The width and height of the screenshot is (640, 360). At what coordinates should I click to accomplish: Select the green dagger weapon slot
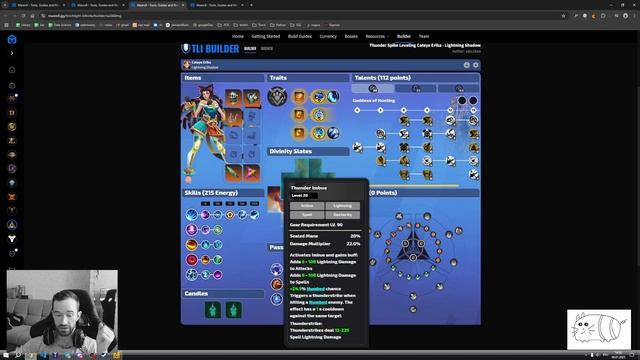click(233, 173)
